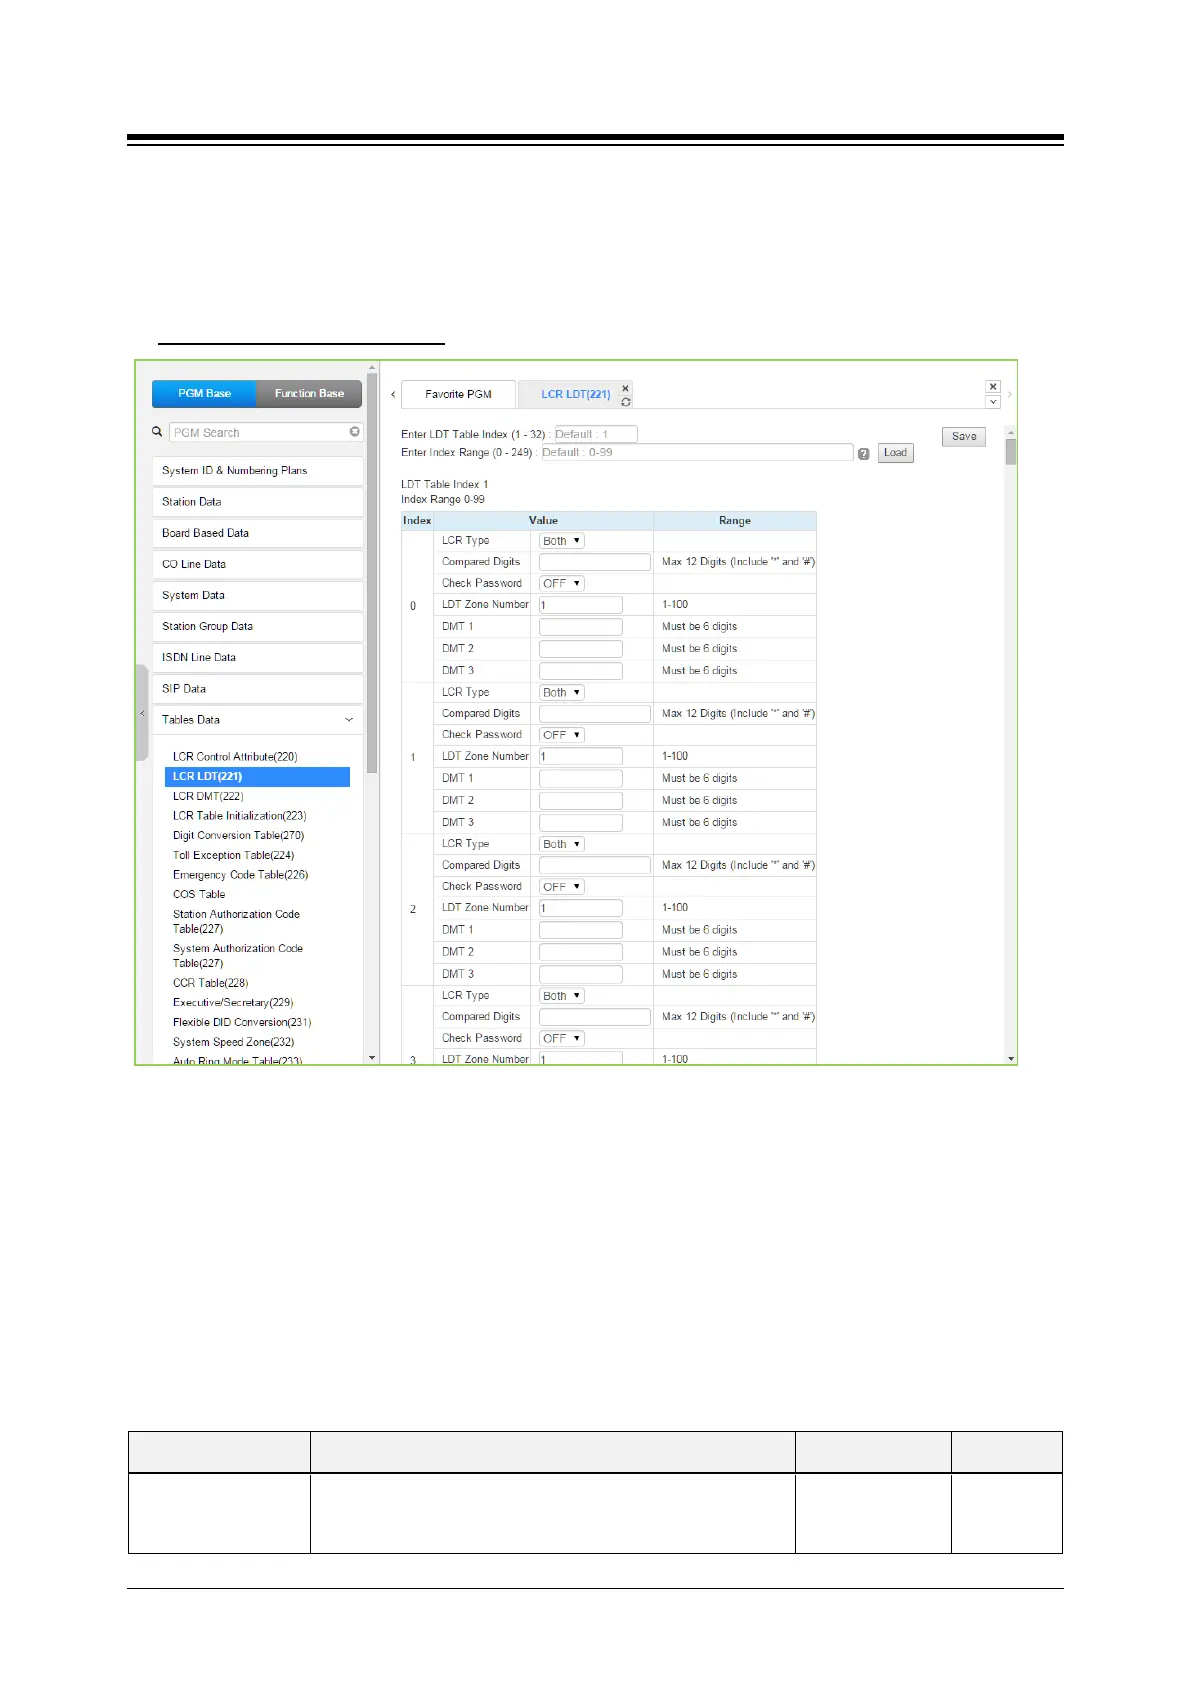Open LCR Type dropdown for index 1

tap(561, 692)
